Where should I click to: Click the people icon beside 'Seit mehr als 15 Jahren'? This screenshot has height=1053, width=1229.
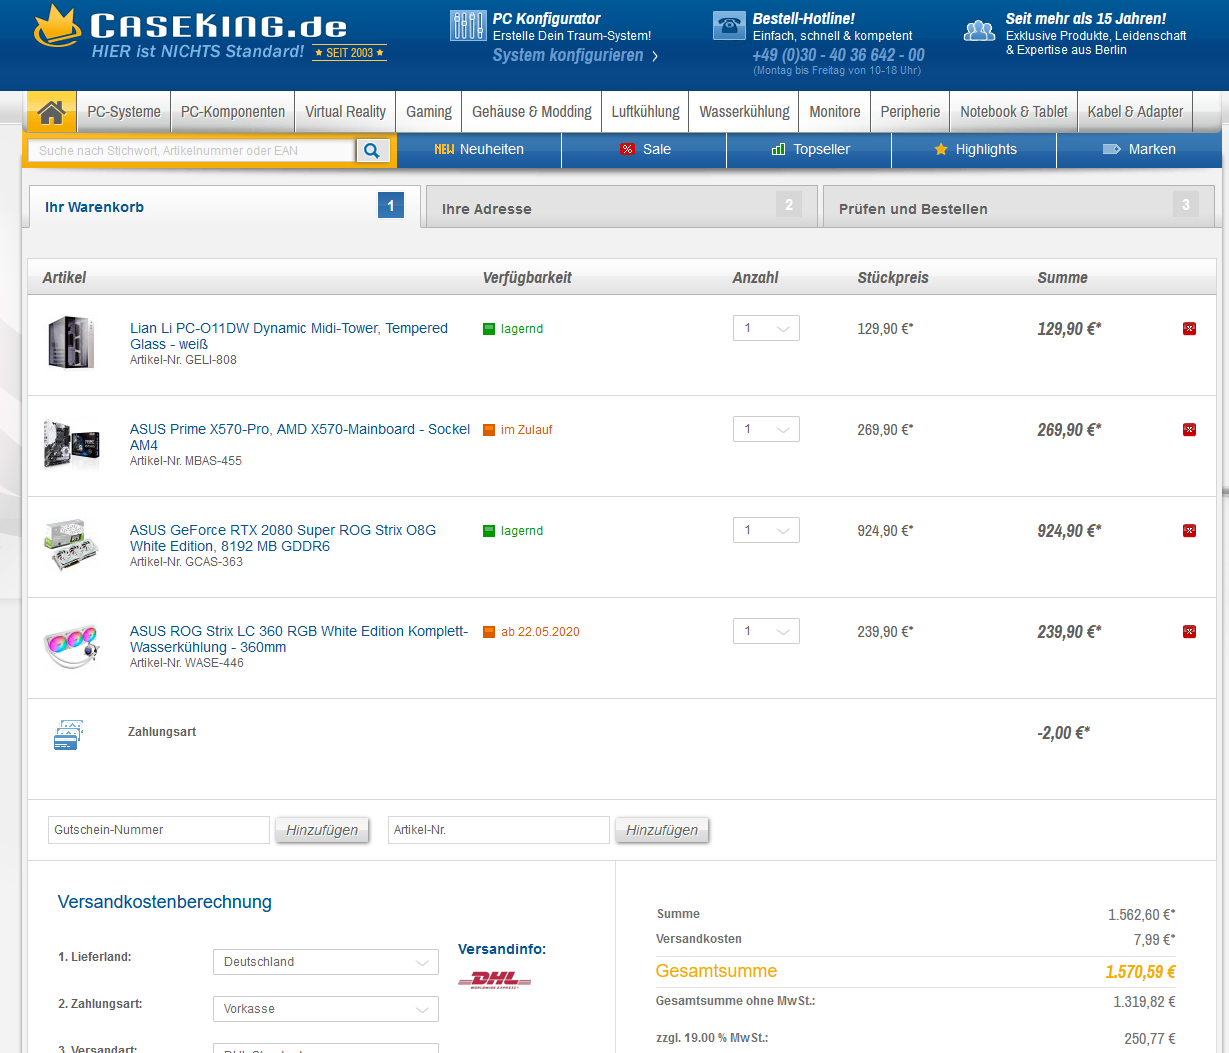979,31
